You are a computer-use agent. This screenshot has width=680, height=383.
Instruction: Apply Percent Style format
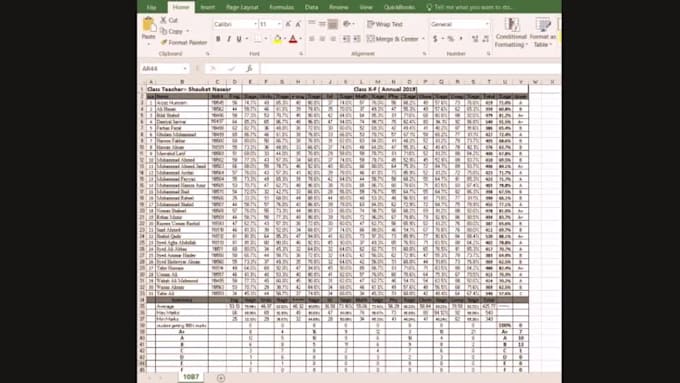451,39
